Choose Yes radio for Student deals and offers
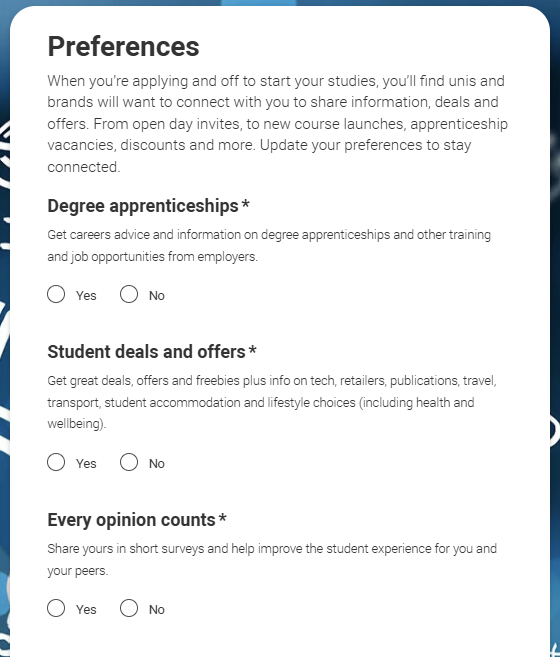Viewport: 560px width, 657px height. (x=56, y=462)
